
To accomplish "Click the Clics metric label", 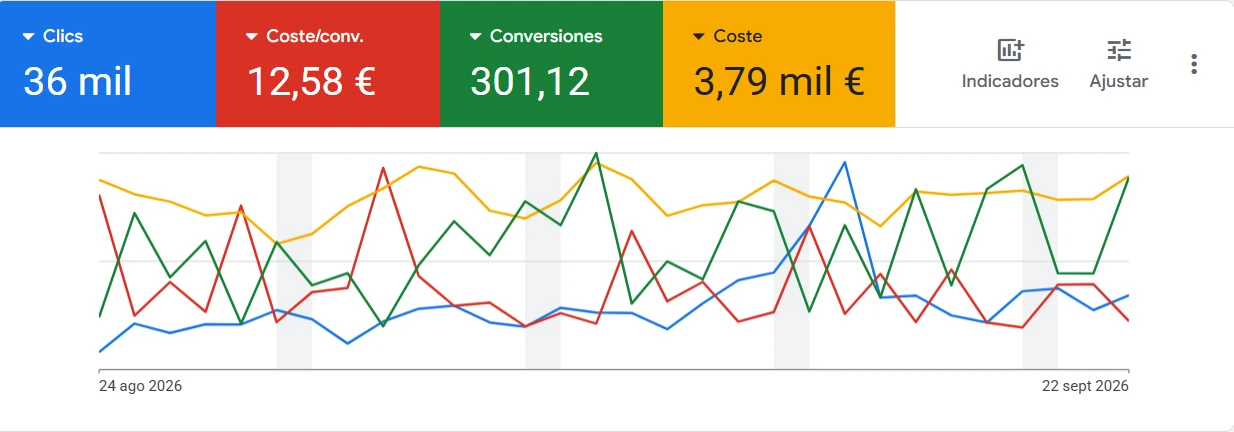I will [63, 37].
